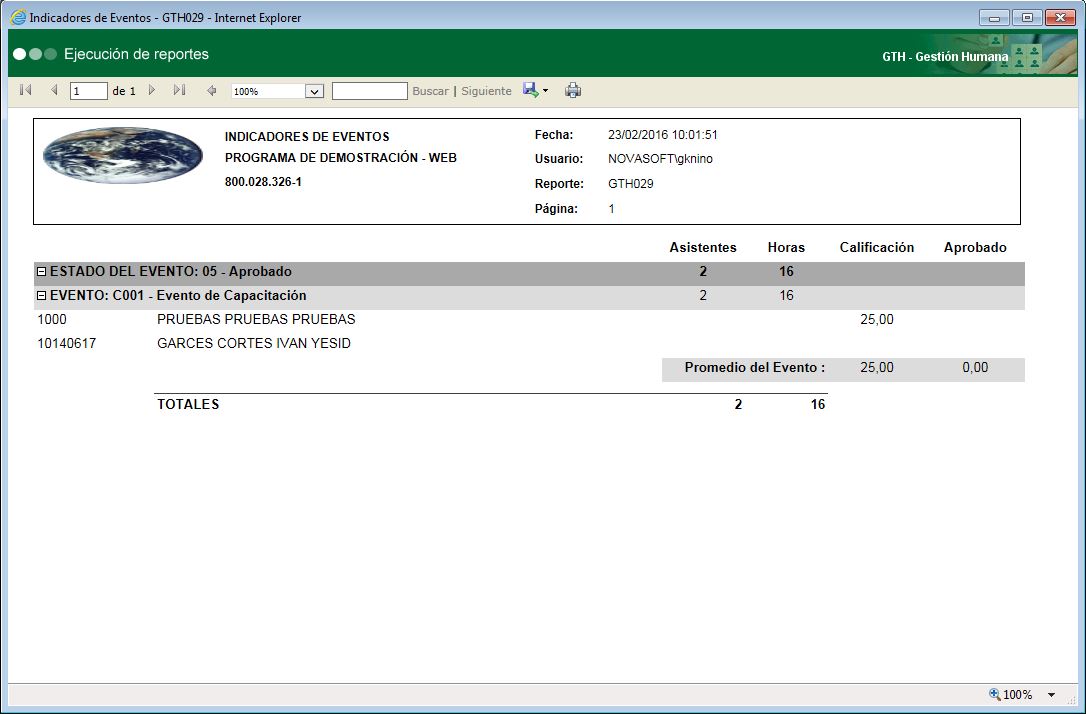Image resolution: width=1086 pixels, height=714 pixels.
Task: Click the print report icon
Action: point(572,90)
